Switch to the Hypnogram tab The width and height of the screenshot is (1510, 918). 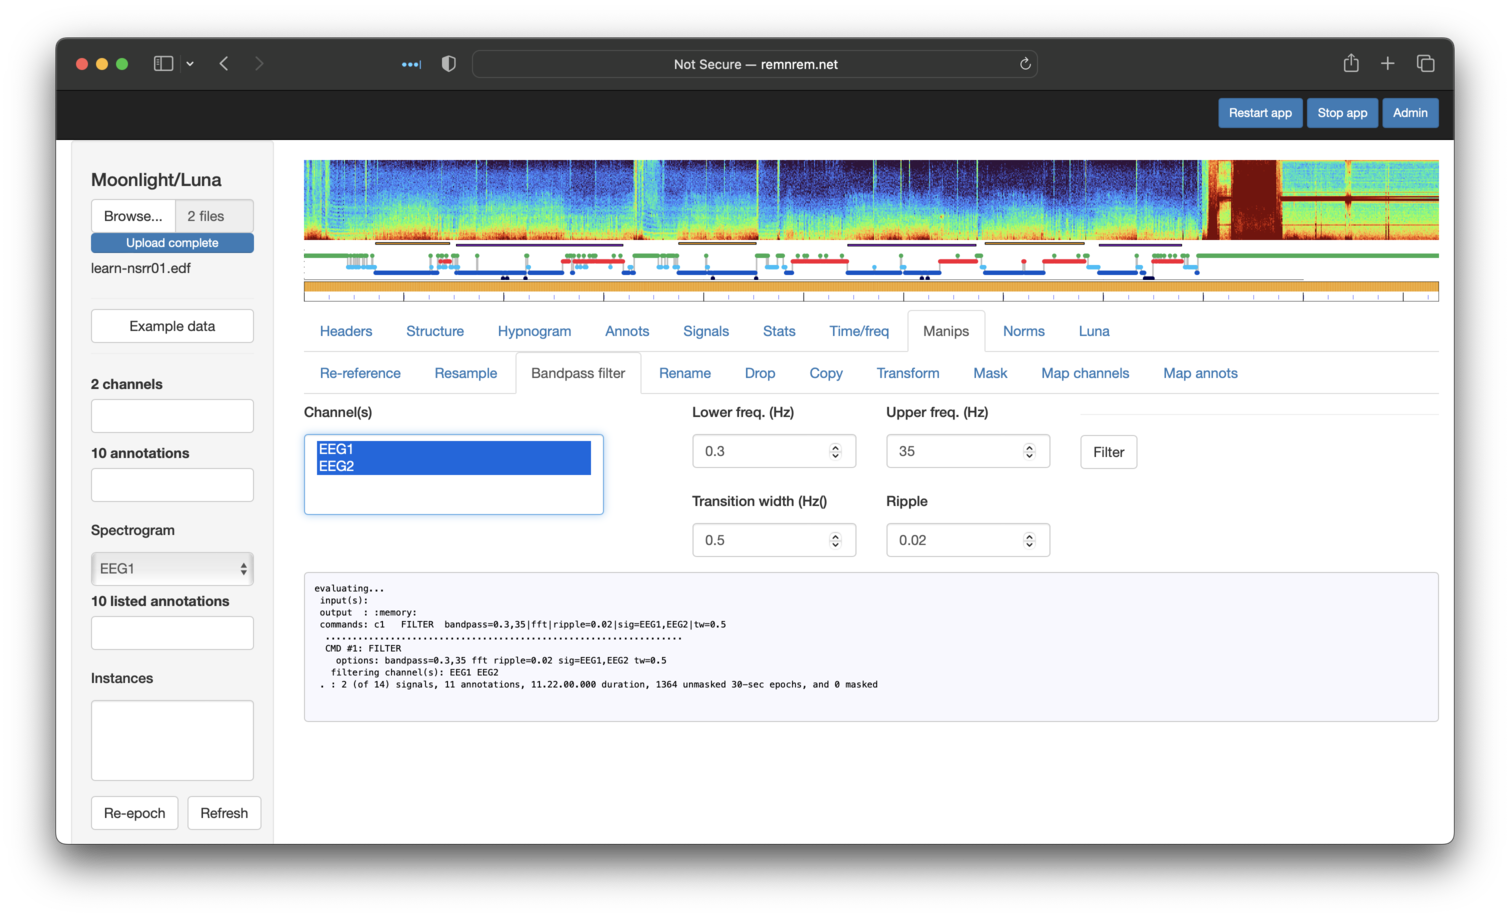534,331
